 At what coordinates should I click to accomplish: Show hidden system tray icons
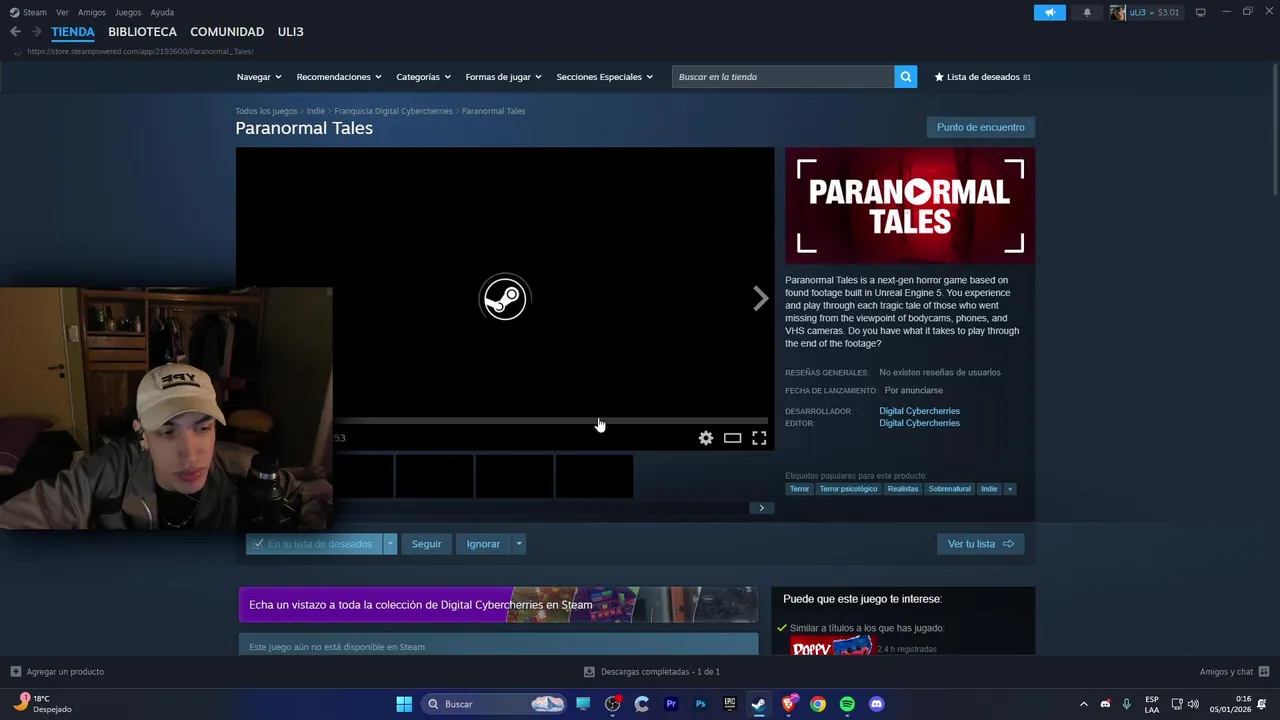coord(1083,704)
